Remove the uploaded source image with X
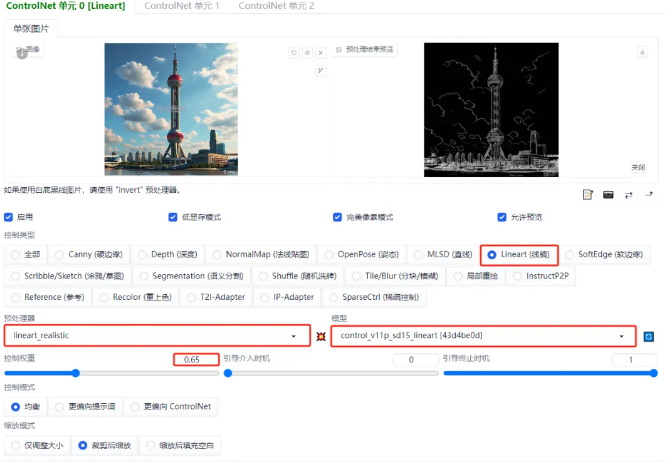Viewport: 665px width, 463px height. pyautogui.click(x=321, y=53)
